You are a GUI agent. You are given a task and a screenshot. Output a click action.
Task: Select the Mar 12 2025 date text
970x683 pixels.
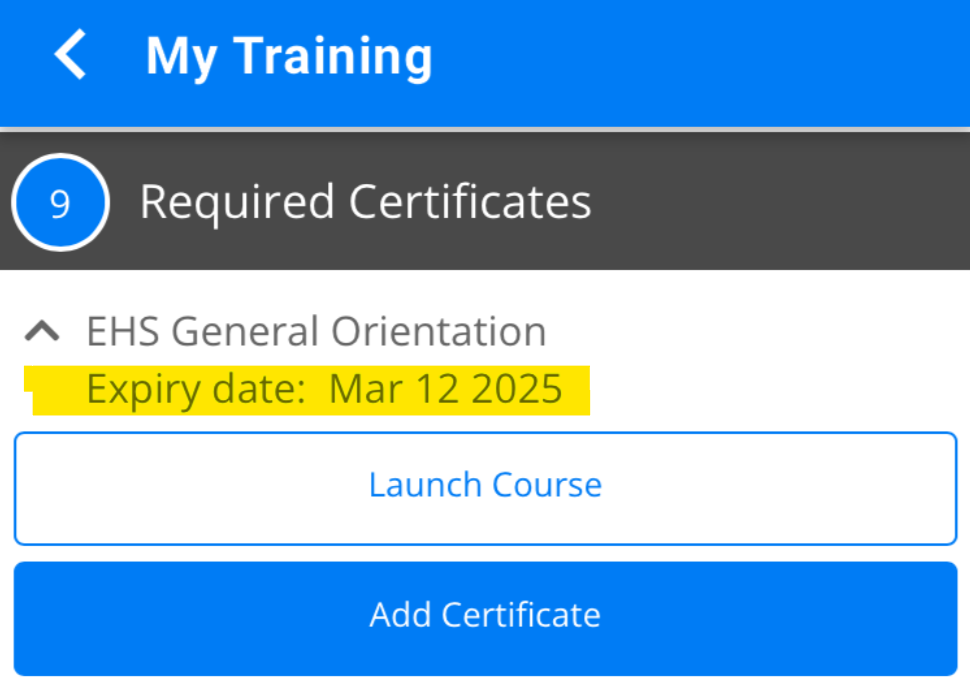(445, 389)
